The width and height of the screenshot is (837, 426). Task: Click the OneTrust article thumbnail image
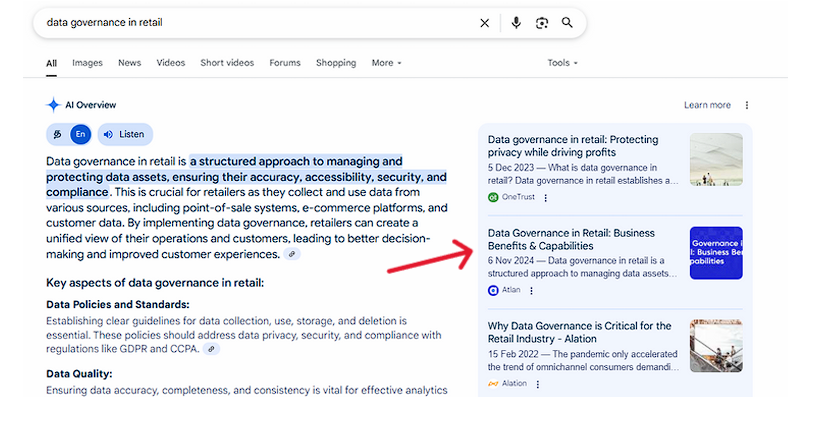716,159
